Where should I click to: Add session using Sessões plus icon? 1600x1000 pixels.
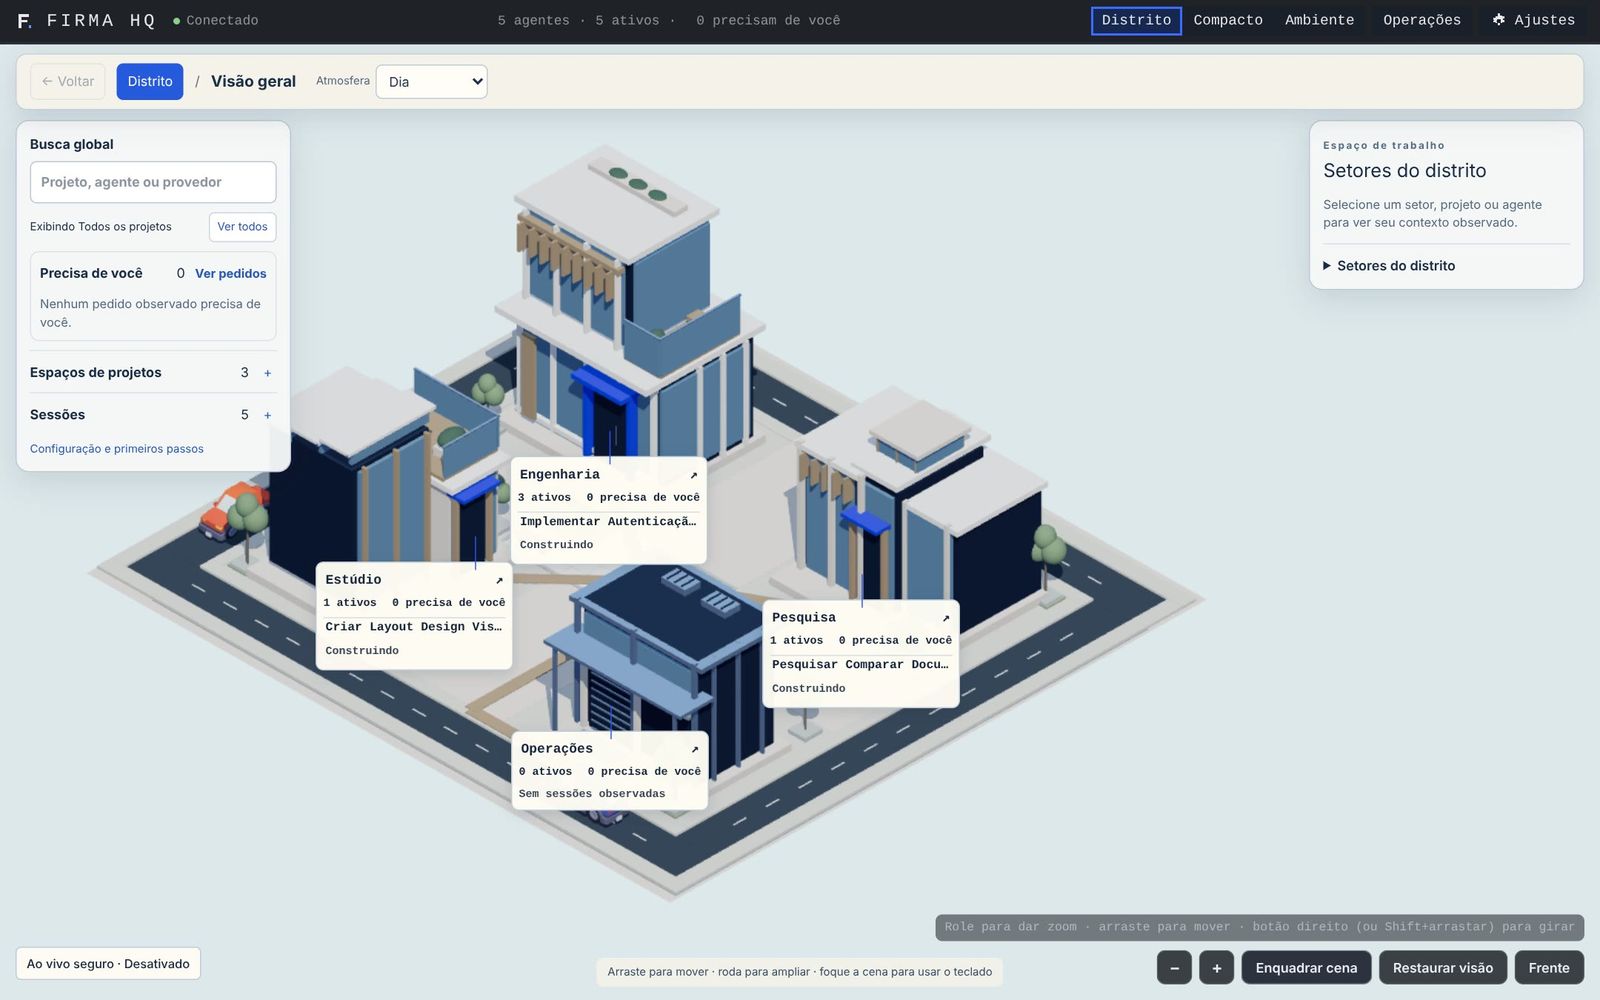coord(267,415)
